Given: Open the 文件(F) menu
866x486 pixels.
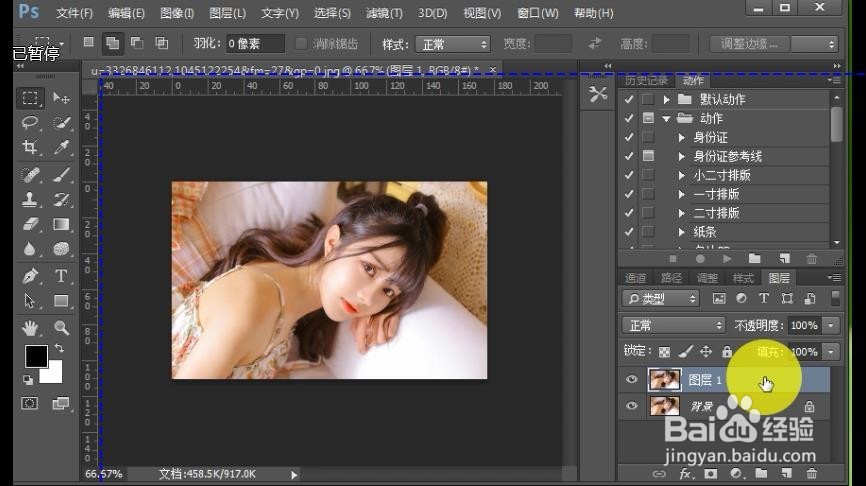Looking at the screenshot, I should (x=75, y=13).
